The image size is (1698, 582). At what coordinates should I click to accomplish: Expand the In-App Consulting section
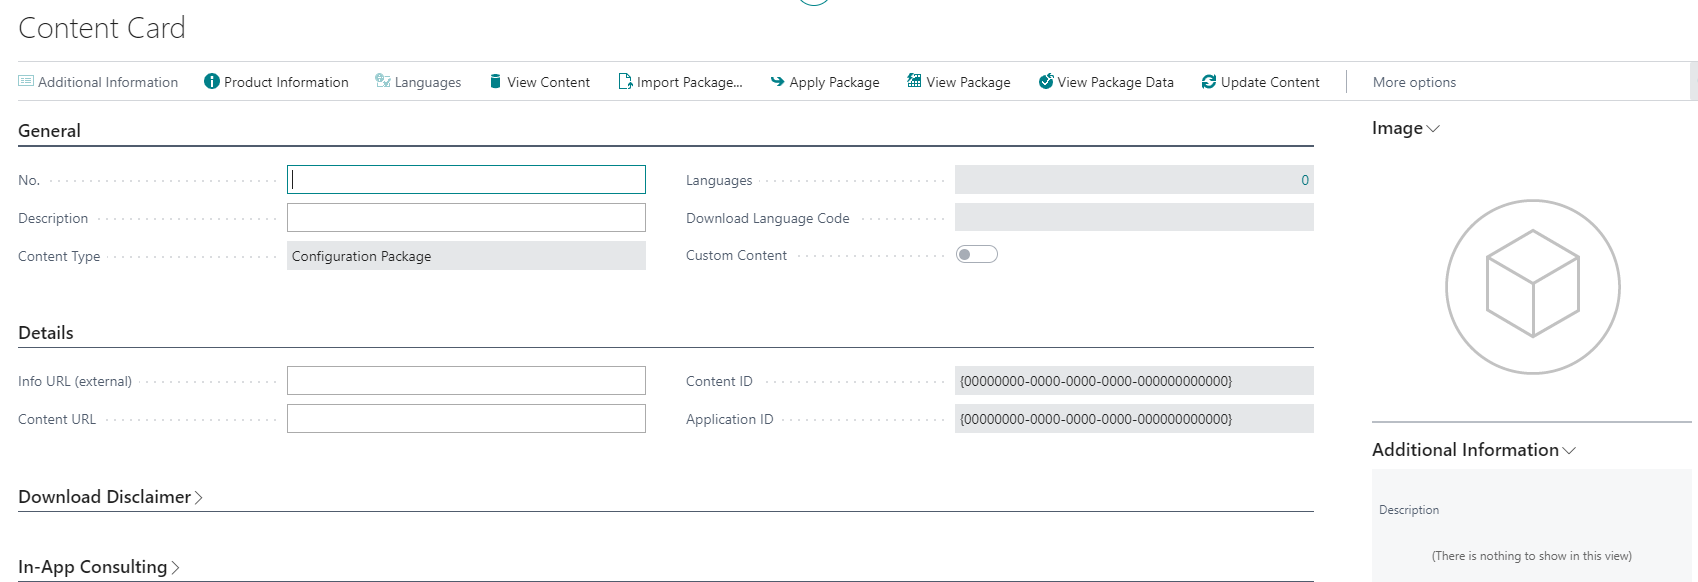(175, 568)
